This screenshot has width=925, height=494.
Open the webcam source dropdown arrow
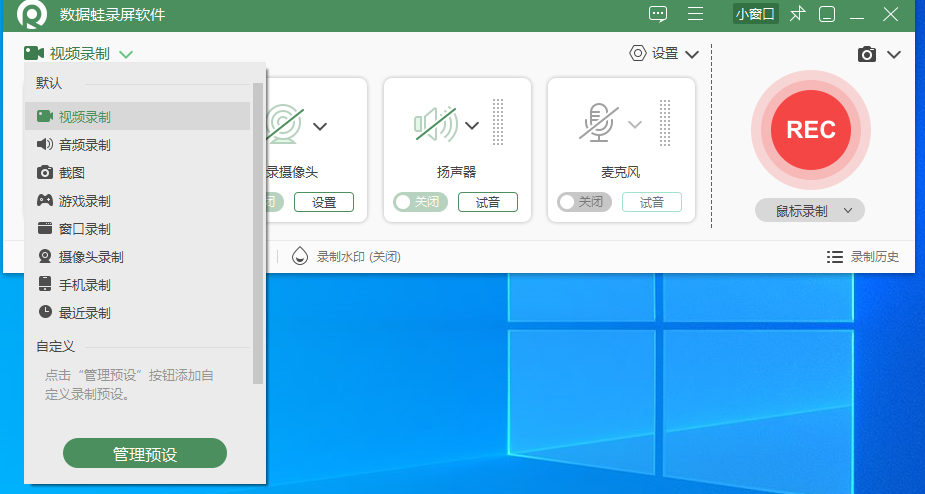click(320, 126)
